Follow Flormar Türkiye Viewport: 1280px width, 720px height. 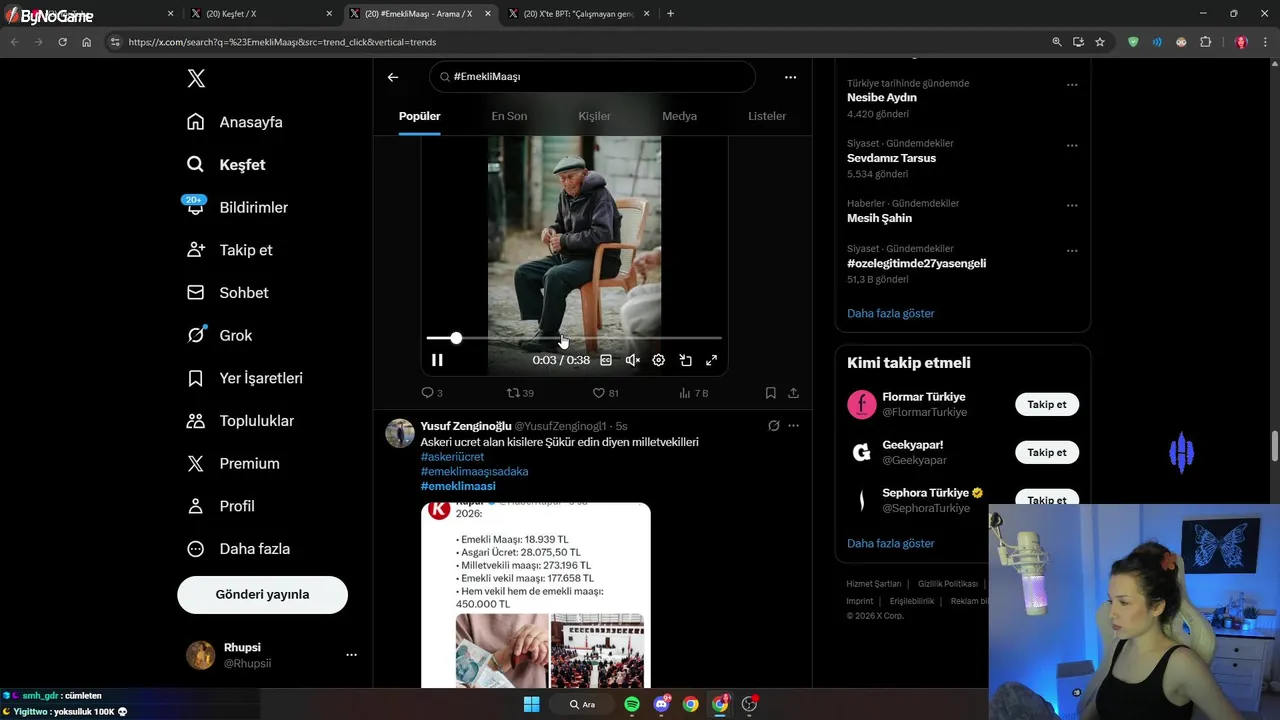pos(1047,404)
